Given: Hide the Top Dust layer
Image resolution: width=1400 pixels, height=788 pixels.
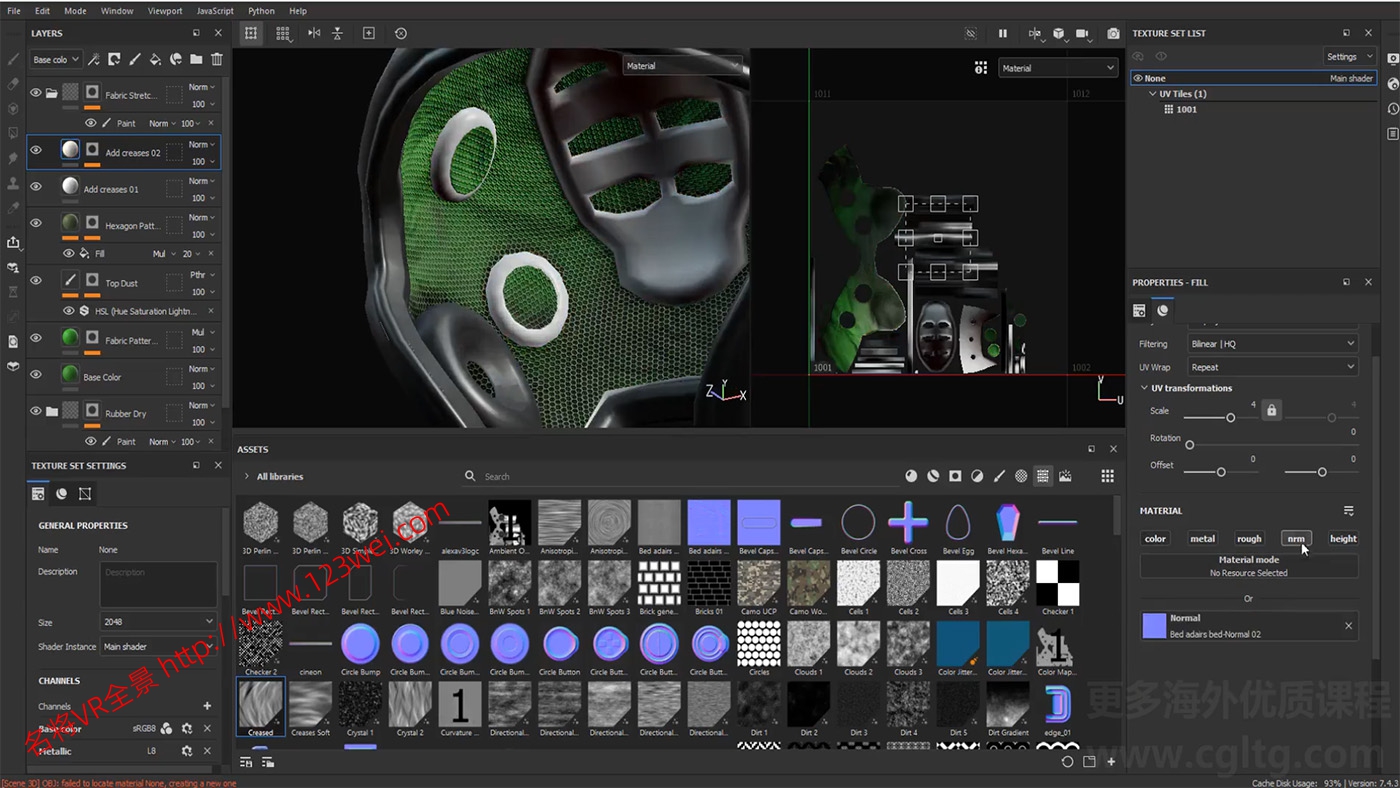Looking at the screenshot, I should (x=35, y=280).
